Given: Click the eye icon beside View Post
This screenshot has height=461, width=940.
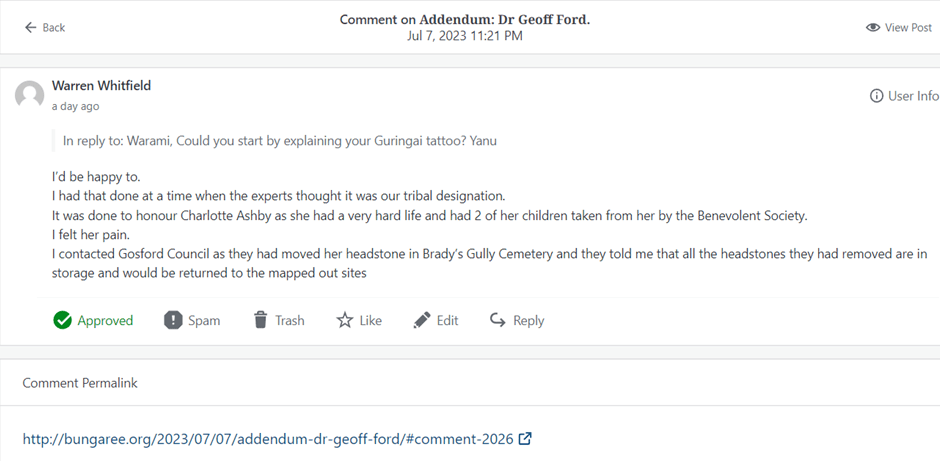Looking at the screenshot, I should click(x=873, y=27).
